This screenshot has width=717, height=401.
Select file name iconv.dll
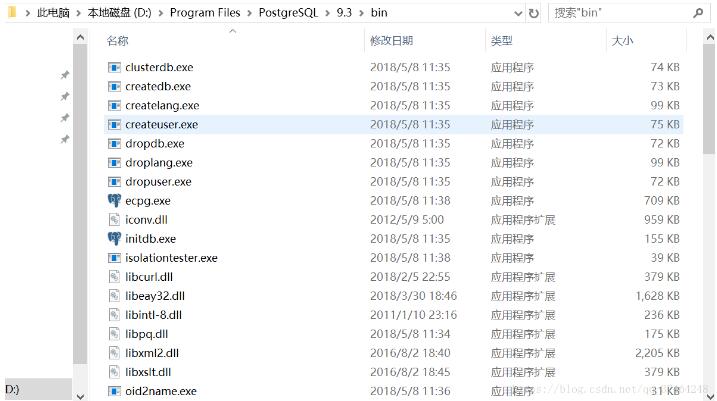tap(146, 220)
